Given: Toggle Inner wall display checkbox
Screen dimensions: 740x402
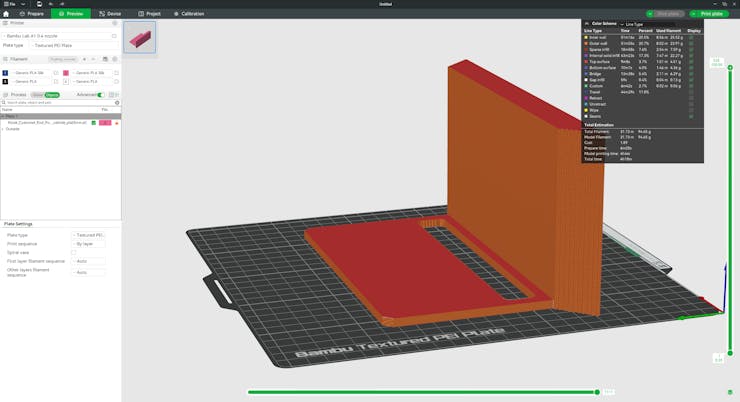Looking at the screenshot, I should pos(690,37).
